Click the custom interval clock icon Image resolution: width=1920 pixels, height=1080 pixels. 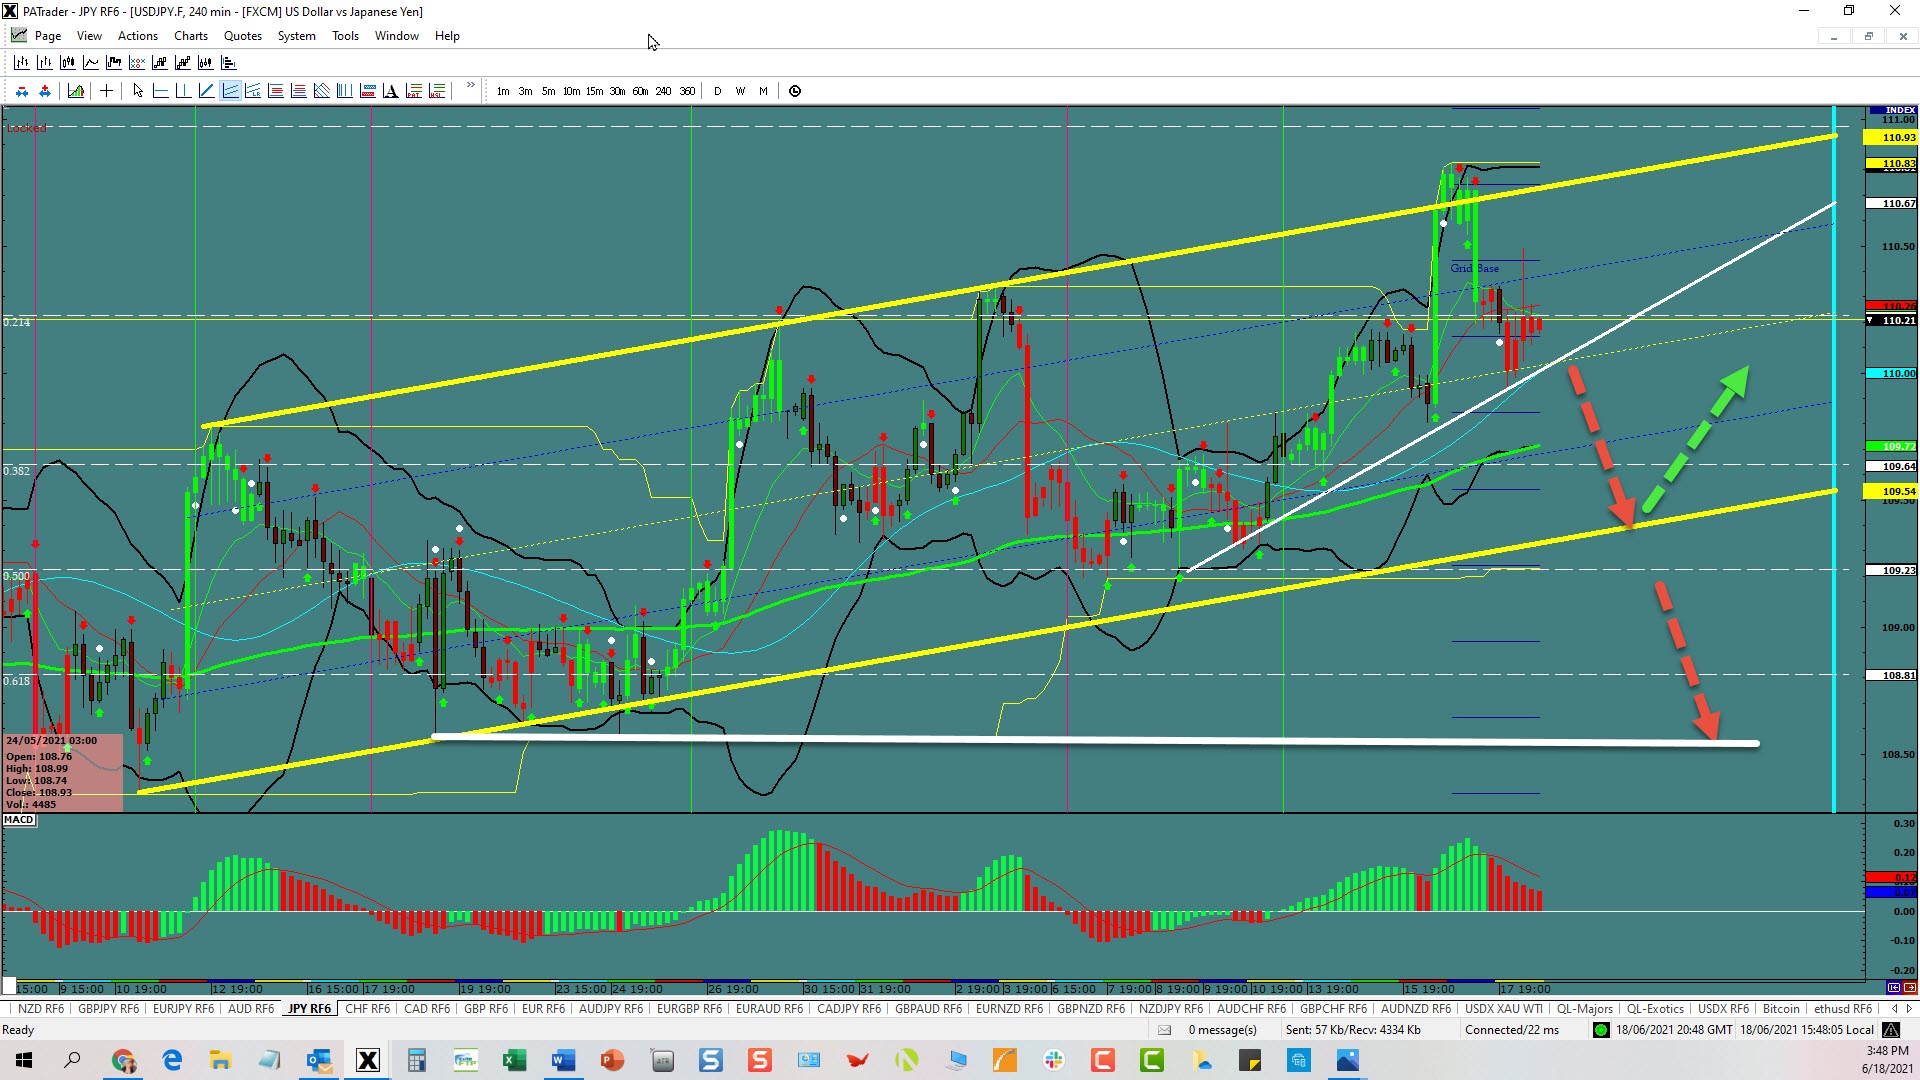(x=795, y=91)
